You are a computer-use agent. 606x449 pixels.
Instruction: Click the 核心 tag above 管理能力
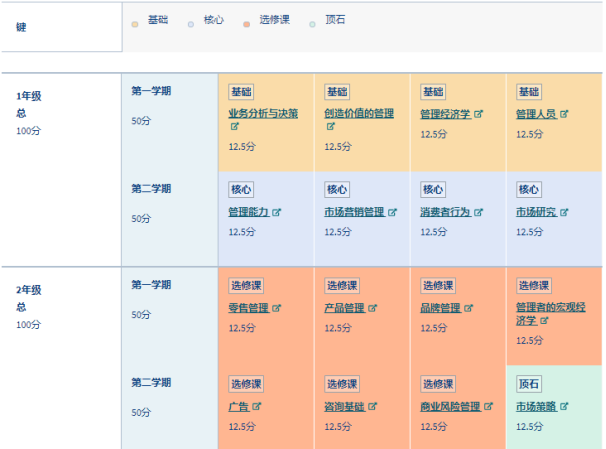tap(241, 189)
